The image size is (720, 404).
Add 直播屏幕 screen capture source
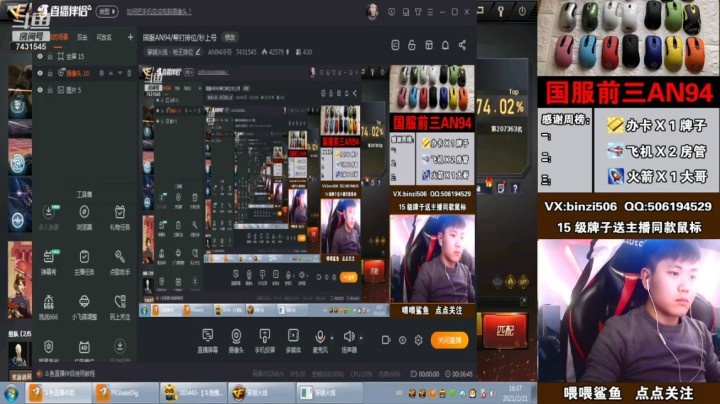208,341
